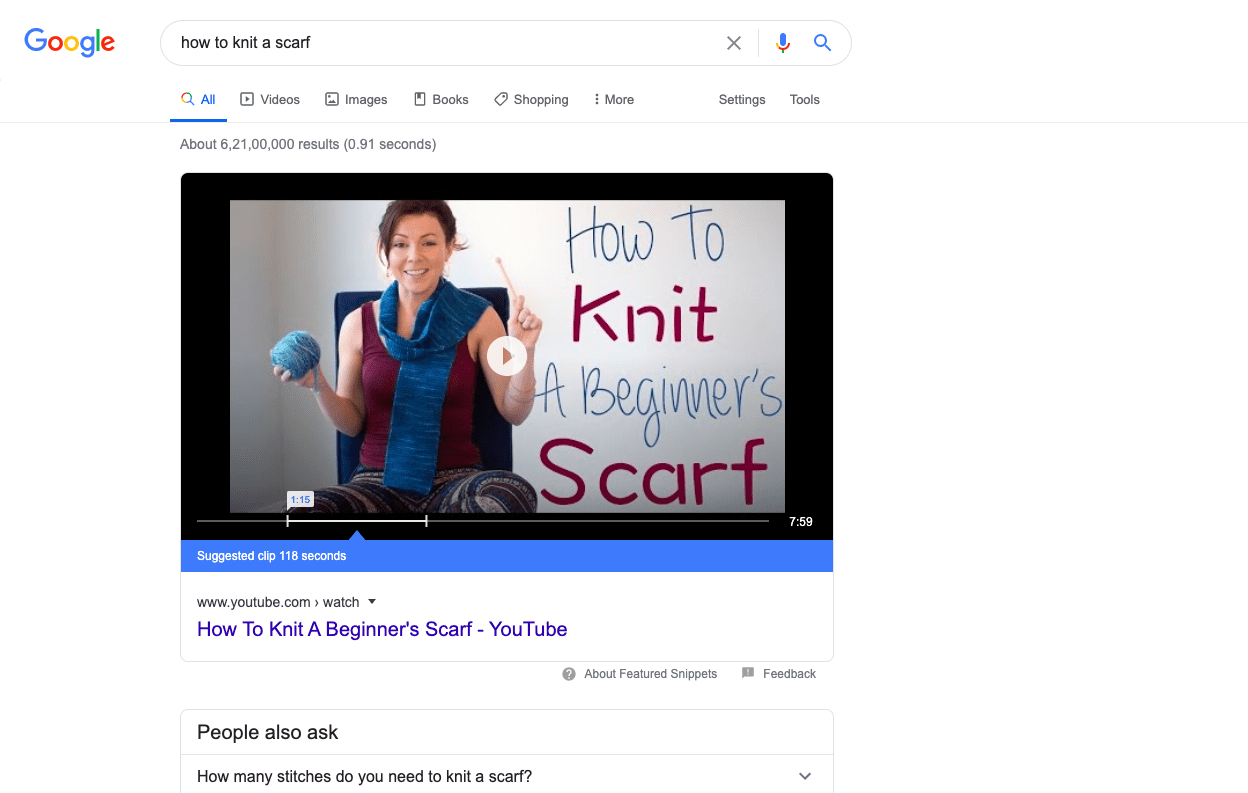This screenshot has height=793, width=1248.
Task: Open the More options menu
Action: coord(613,100)
